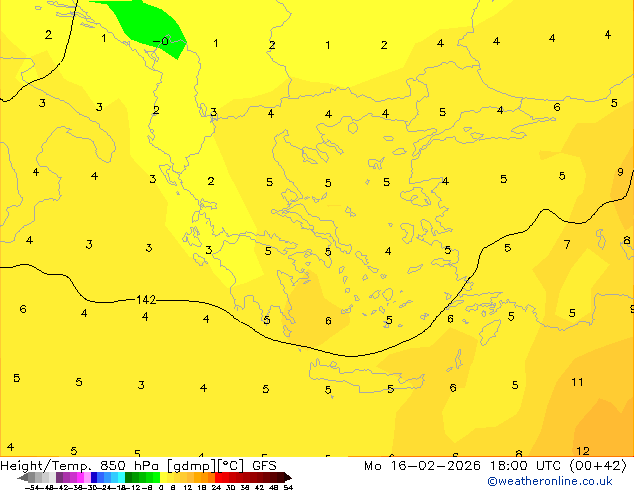Pick the dark green legend swatch
The image size is (634, 490).
[129, 477]
